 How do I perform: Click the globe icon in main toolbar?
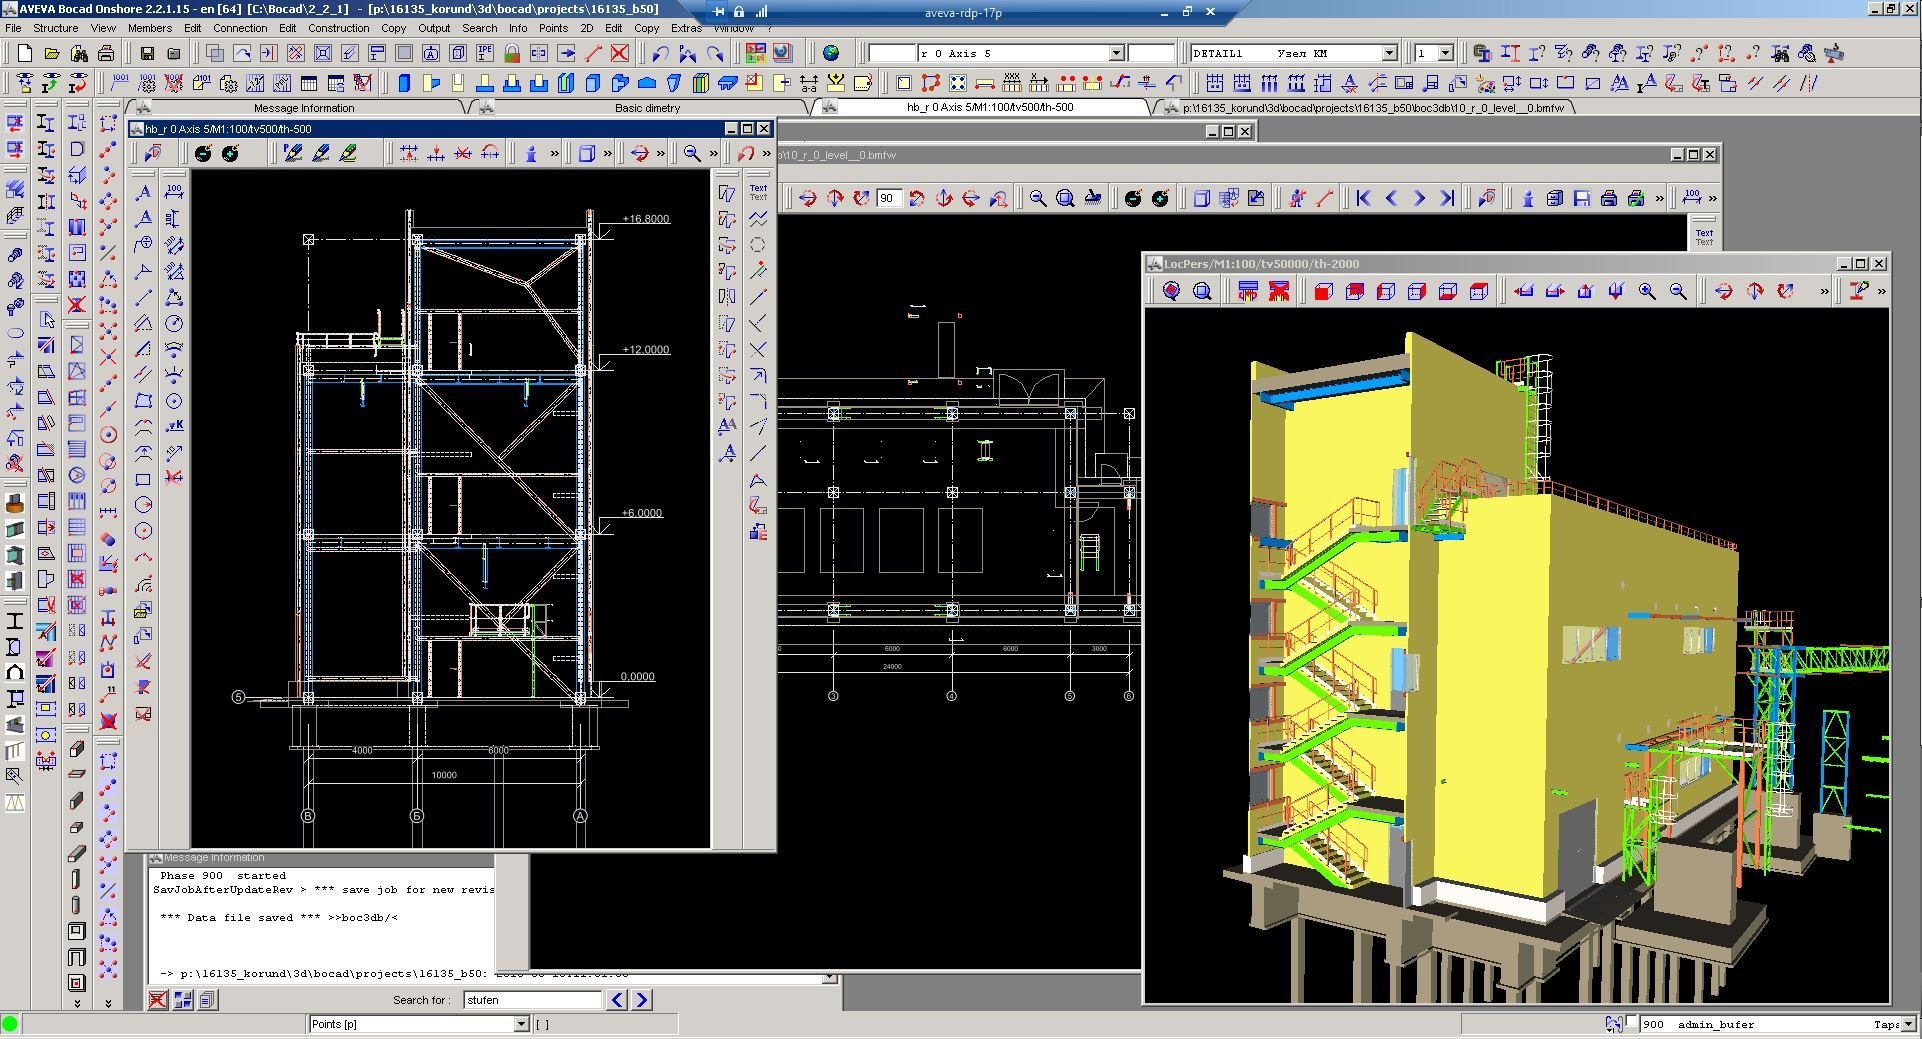(x=831, y=53)
